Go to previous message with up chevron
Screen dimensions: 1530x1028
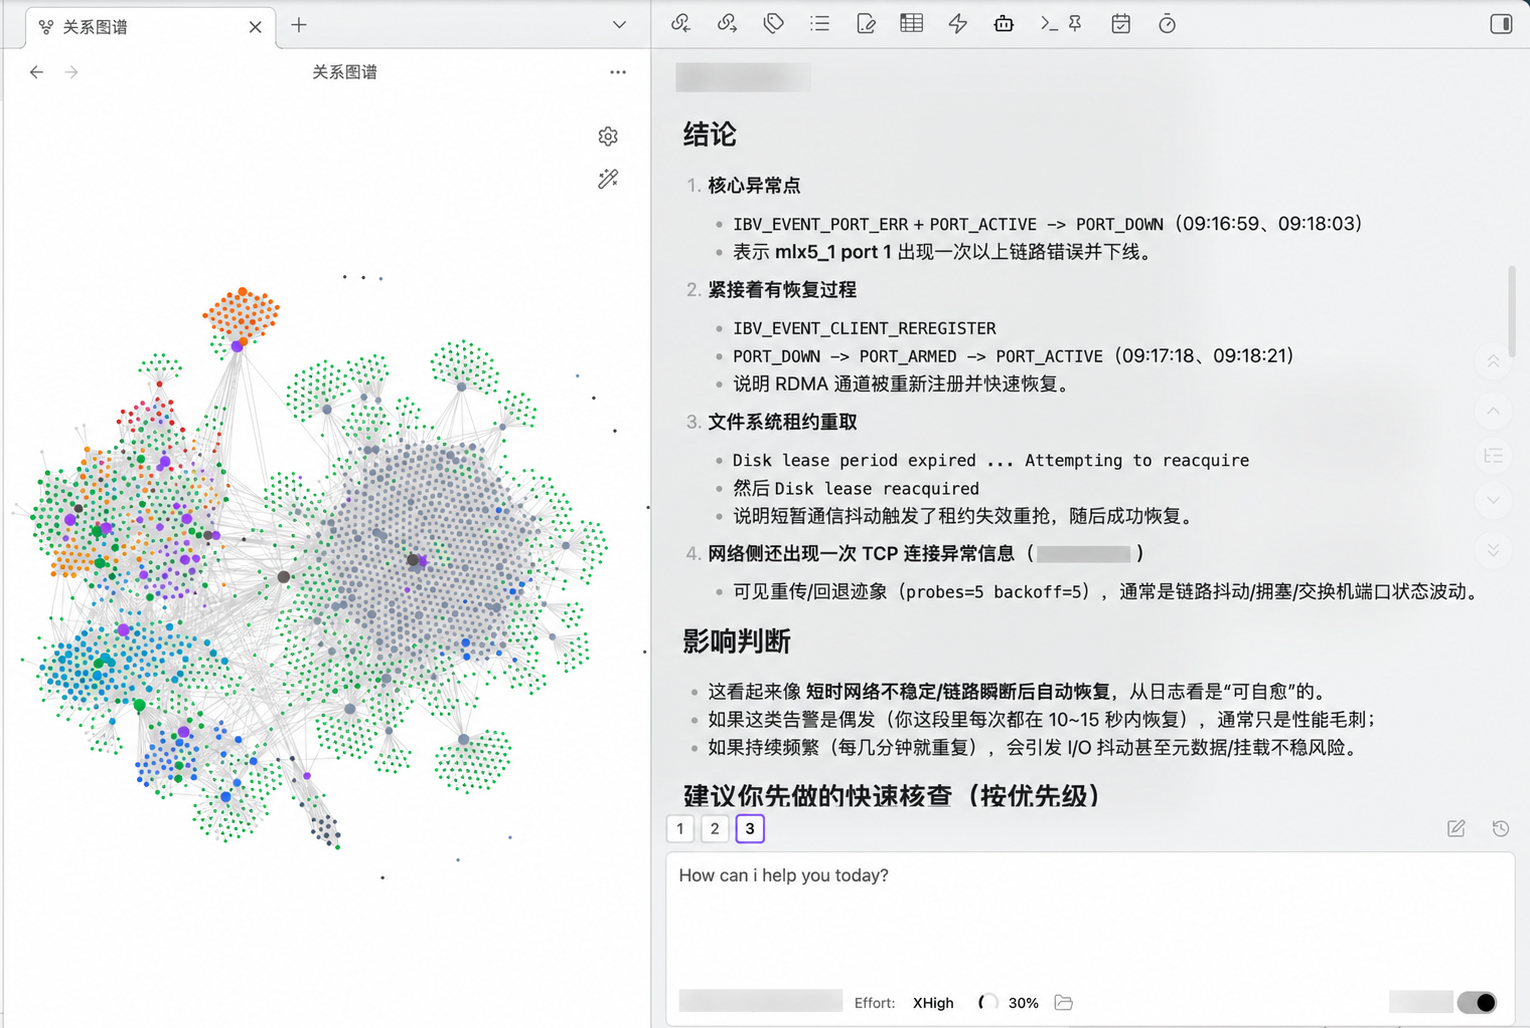point(1493,410)
